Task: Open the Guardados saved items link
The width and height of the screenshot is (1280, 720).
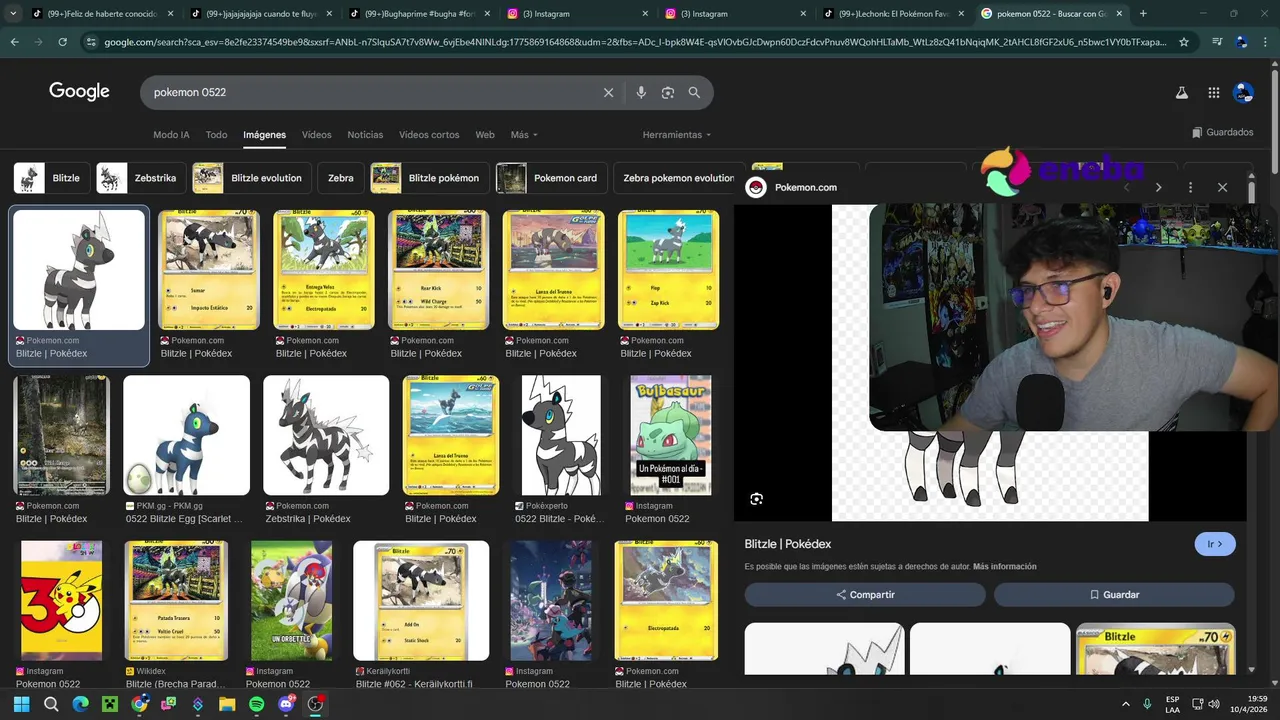Action: click(1222, 132)
